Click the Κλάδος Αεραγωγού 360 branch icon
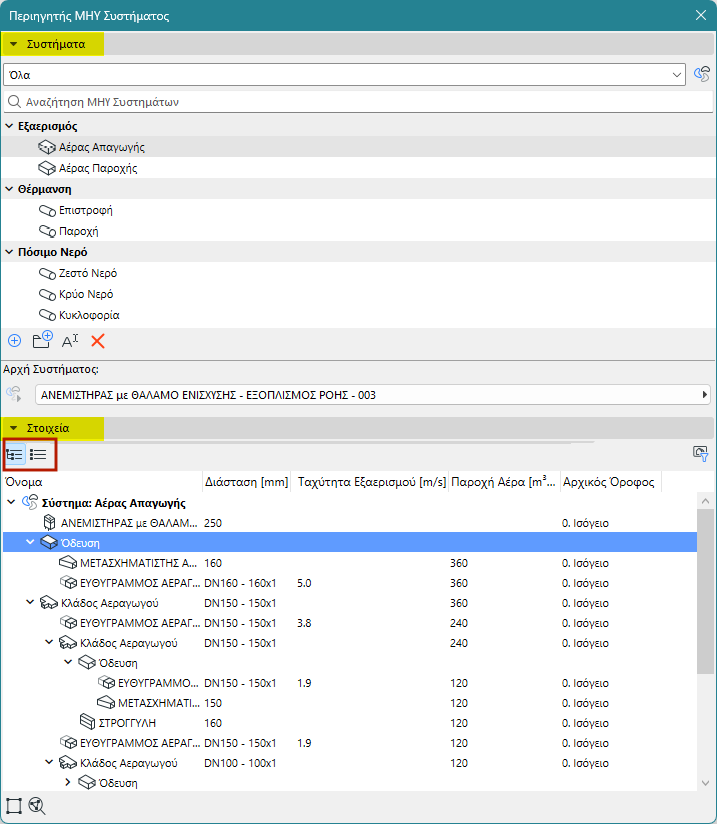 pos(49,603)
